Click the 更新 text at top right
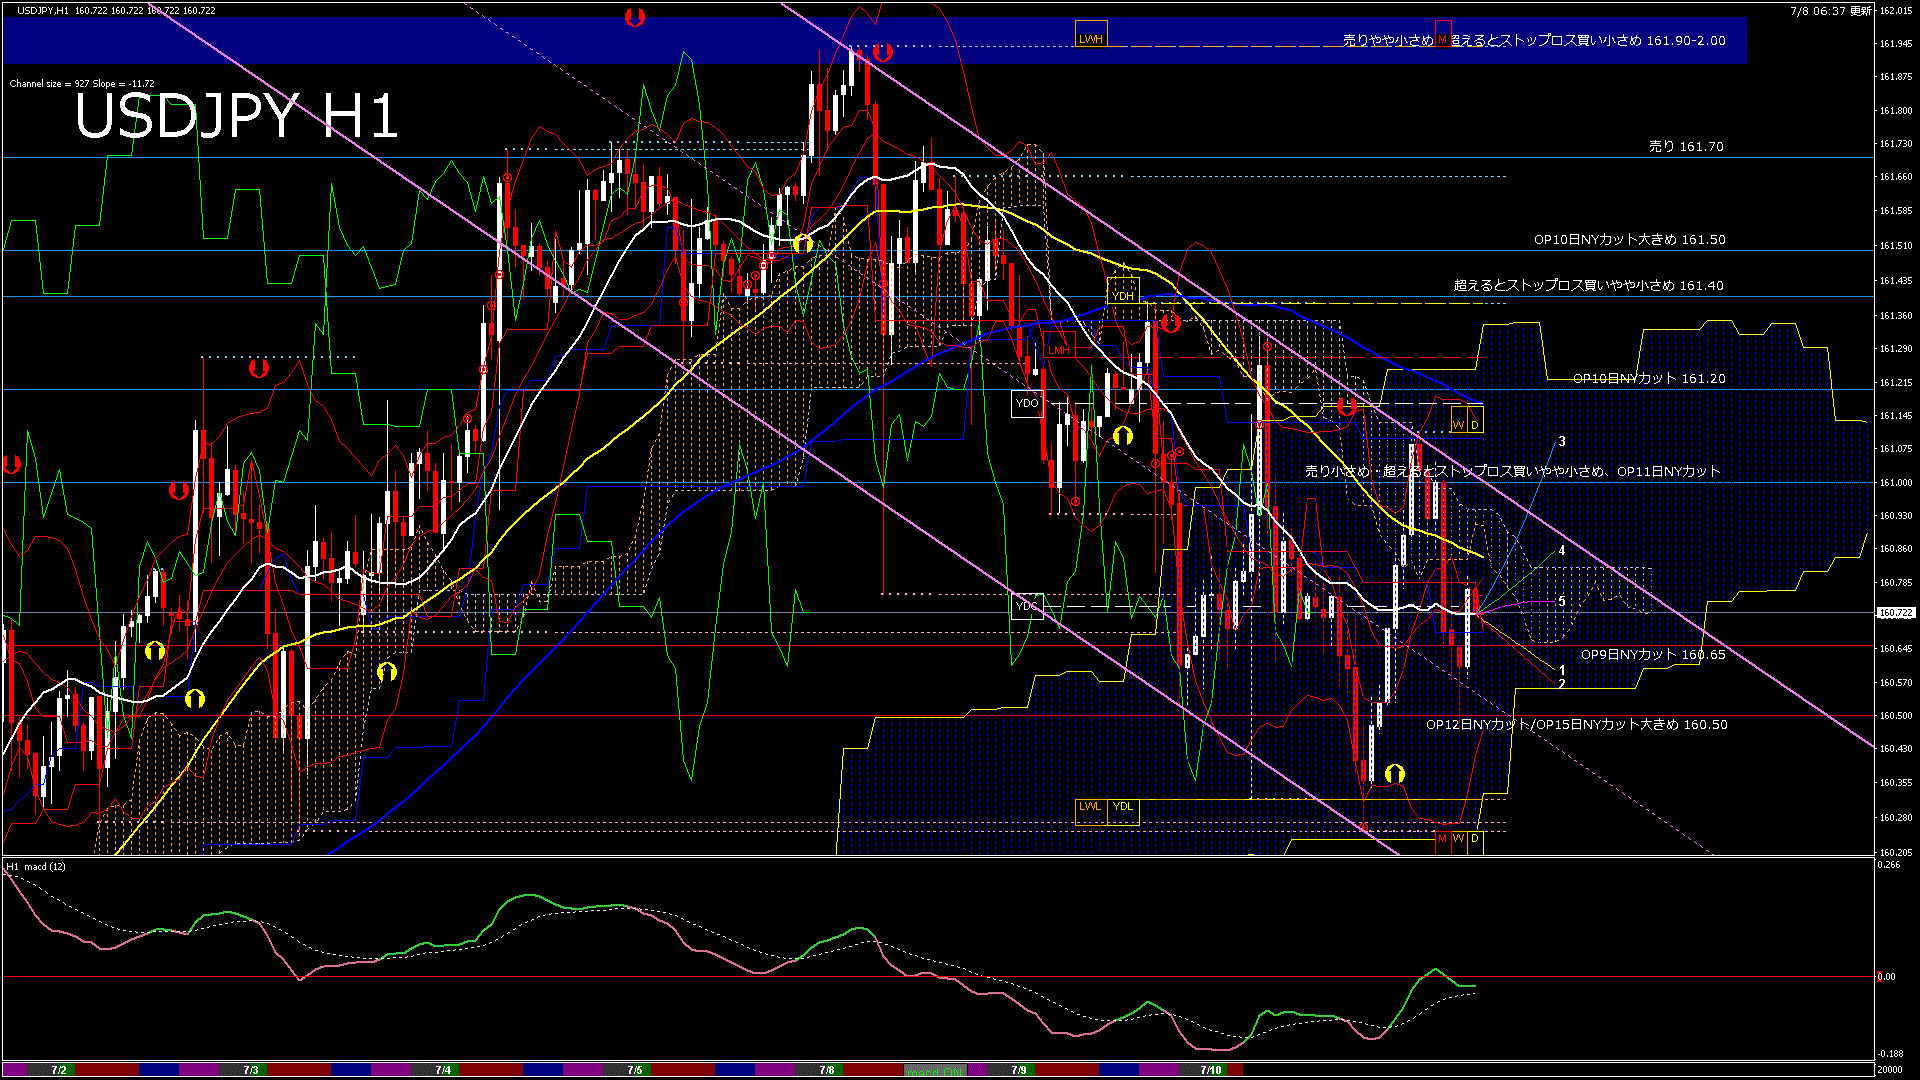 (x=1860, y=11)
